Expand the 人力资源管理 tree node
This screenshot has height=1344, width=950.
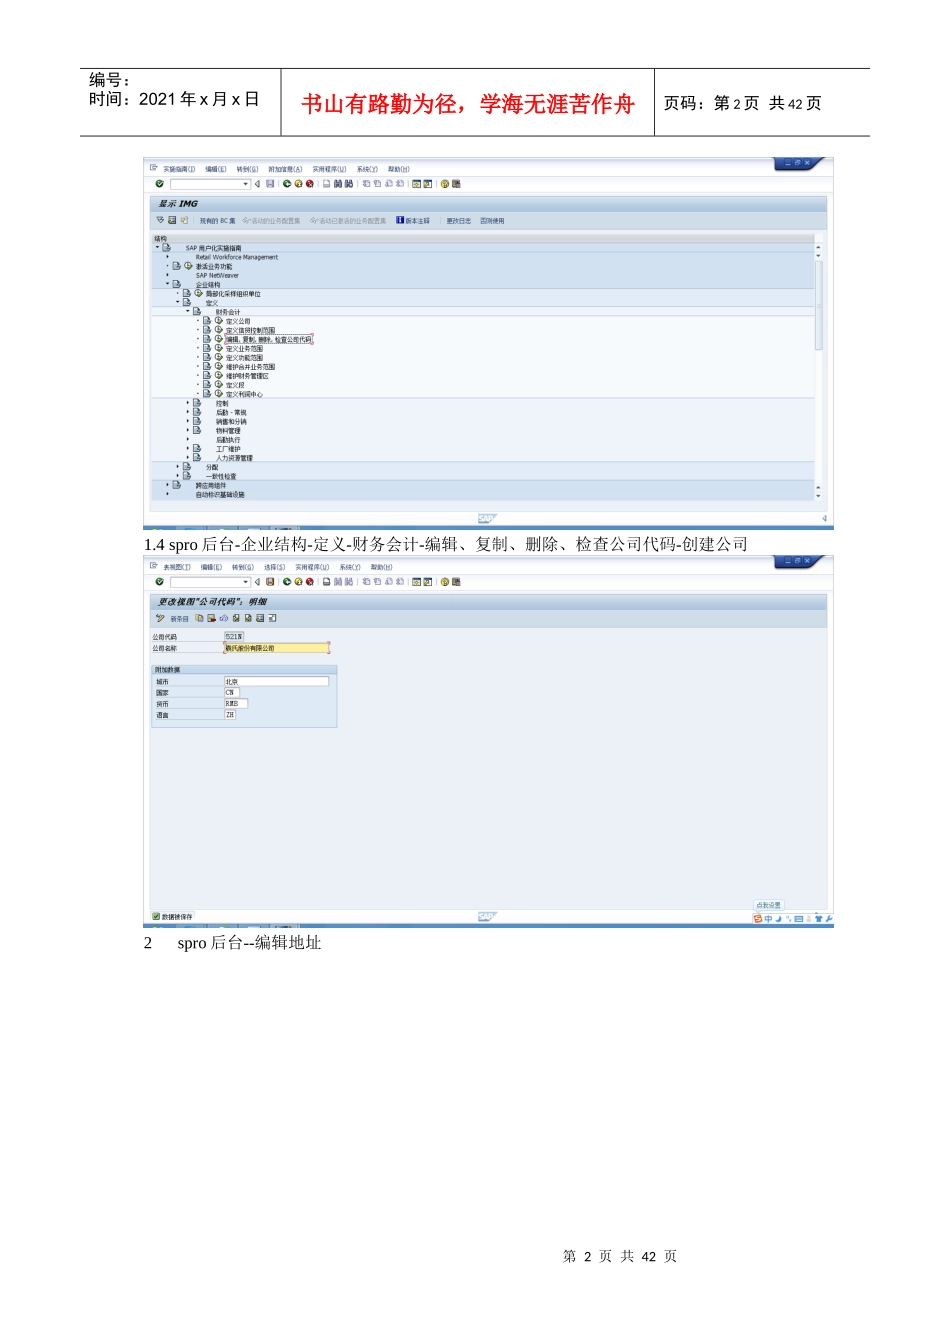(187, 457)
